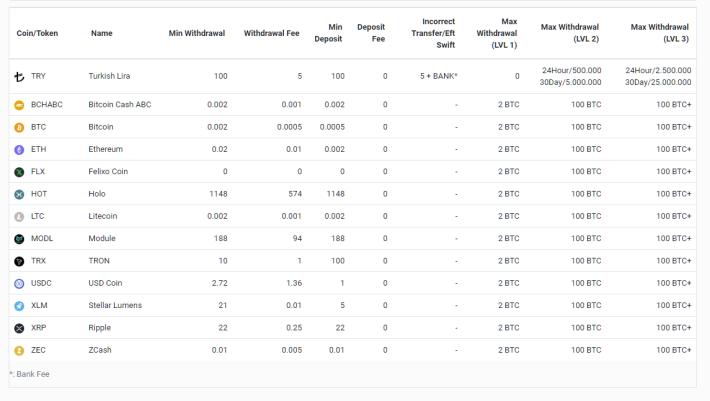
Task: Click BTC withdrawal fee value 0.0005
Action: tap(289, 127)
